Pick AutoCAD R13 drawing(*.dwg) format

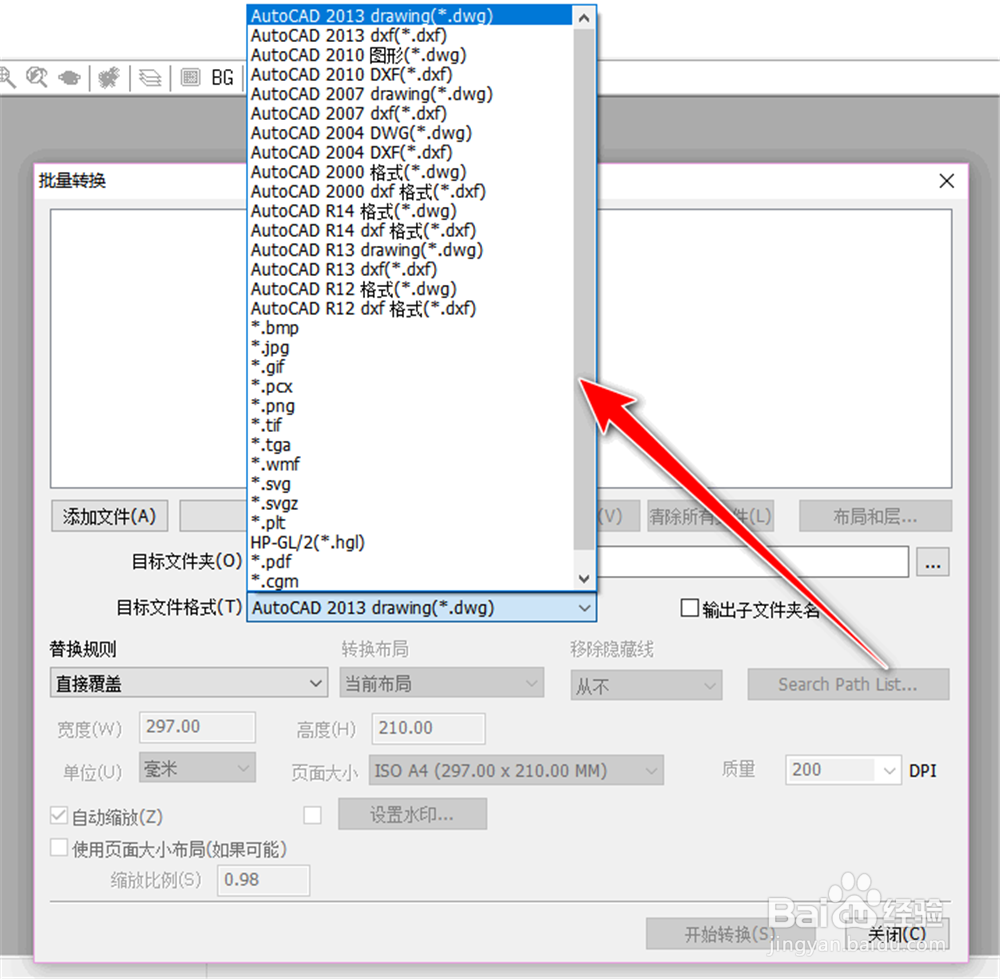tap(409, 250)
